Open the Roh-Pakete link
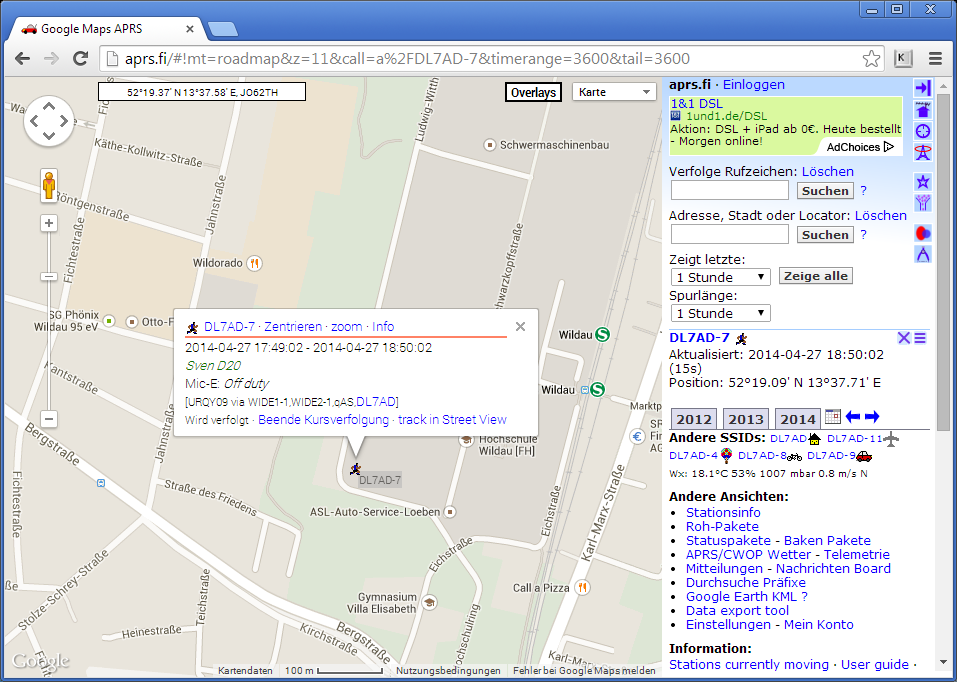Screen dimensions: 957x682 [723, 526]
